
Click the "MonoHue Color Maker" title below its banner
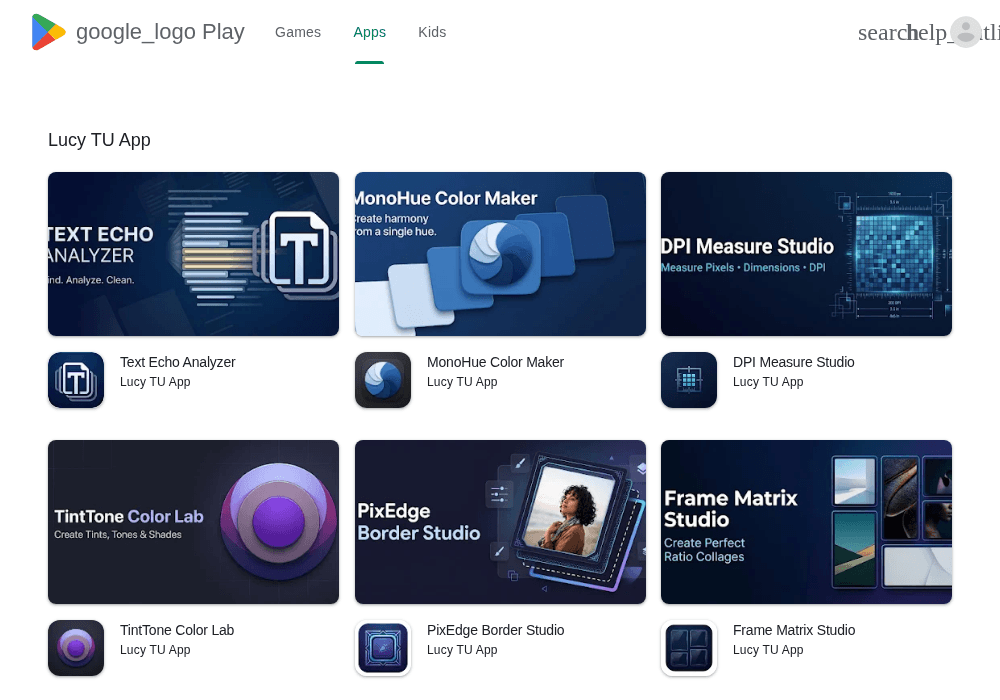click(x=495, y=362)
